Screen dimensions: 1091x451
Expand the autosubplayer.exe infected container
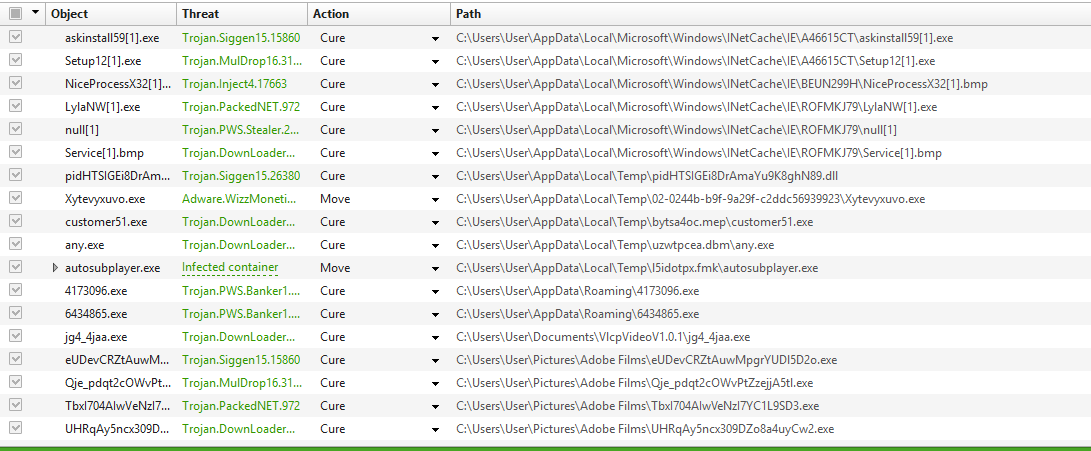click(x=55, y=268)
